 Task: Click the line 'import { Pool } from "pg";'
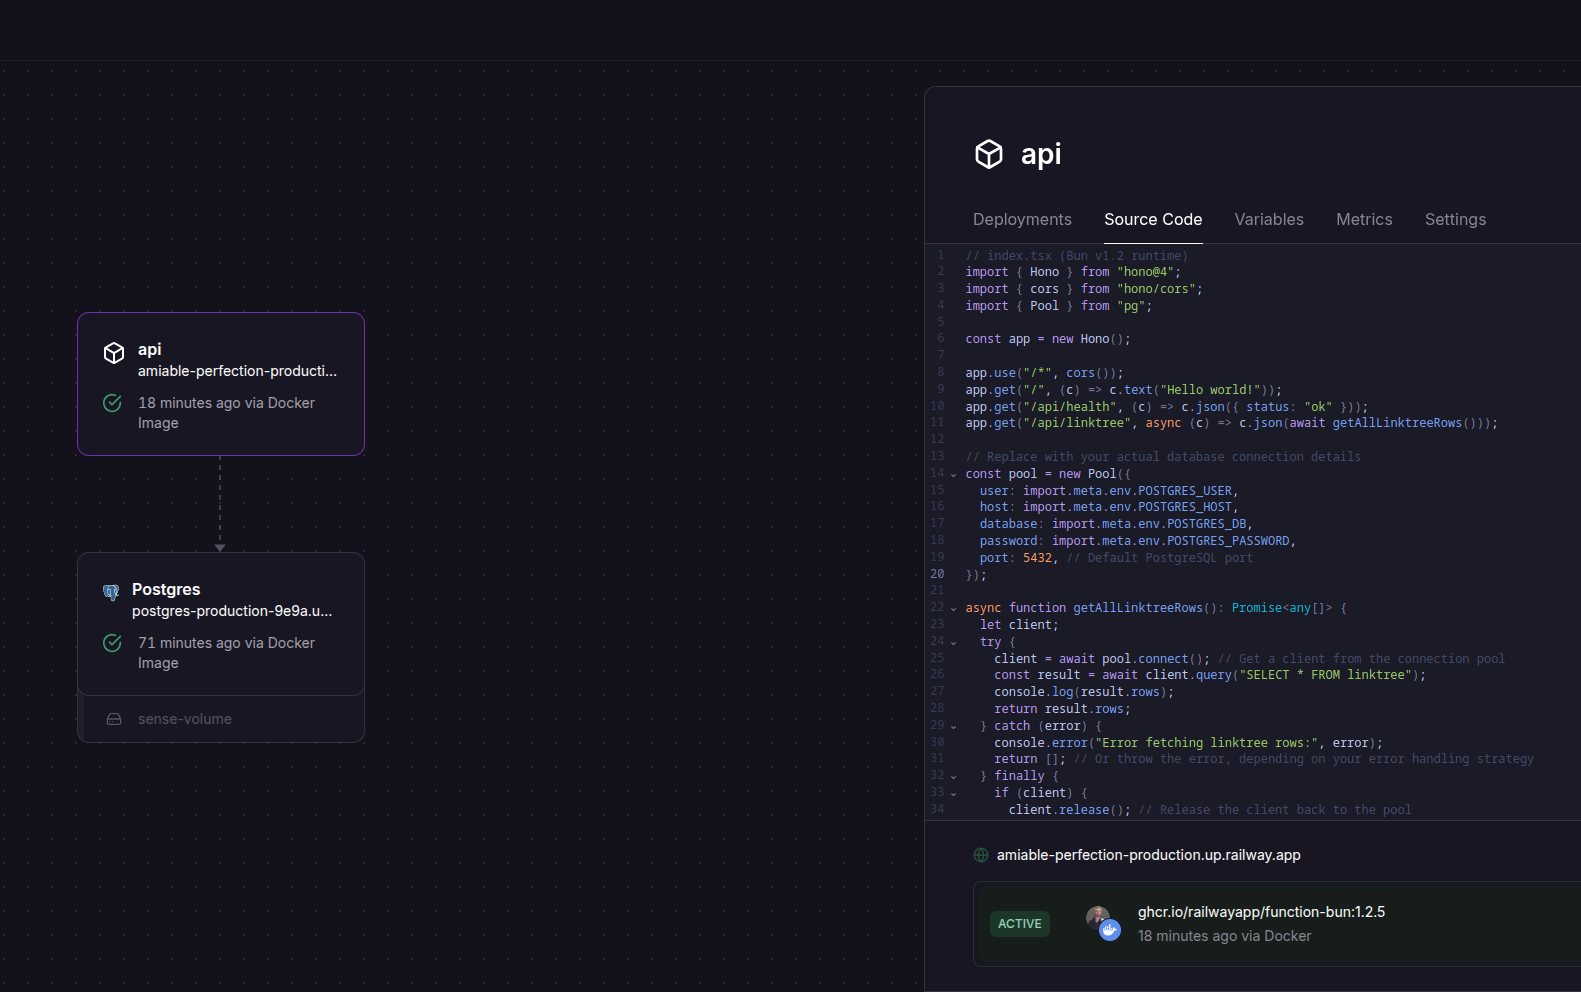pos(1058,306)
